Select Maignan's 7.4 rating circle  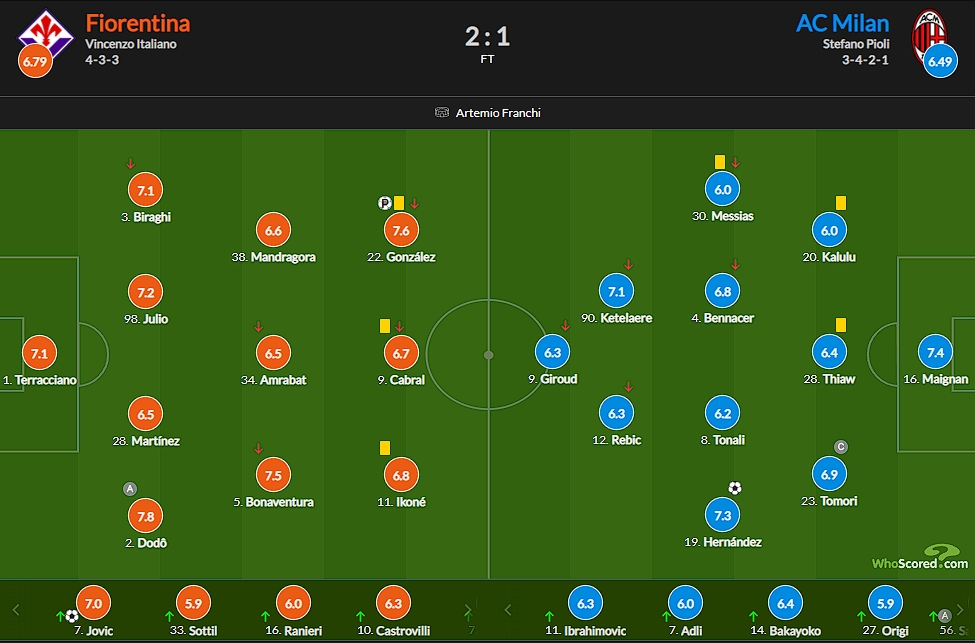[x=935, y=353]
